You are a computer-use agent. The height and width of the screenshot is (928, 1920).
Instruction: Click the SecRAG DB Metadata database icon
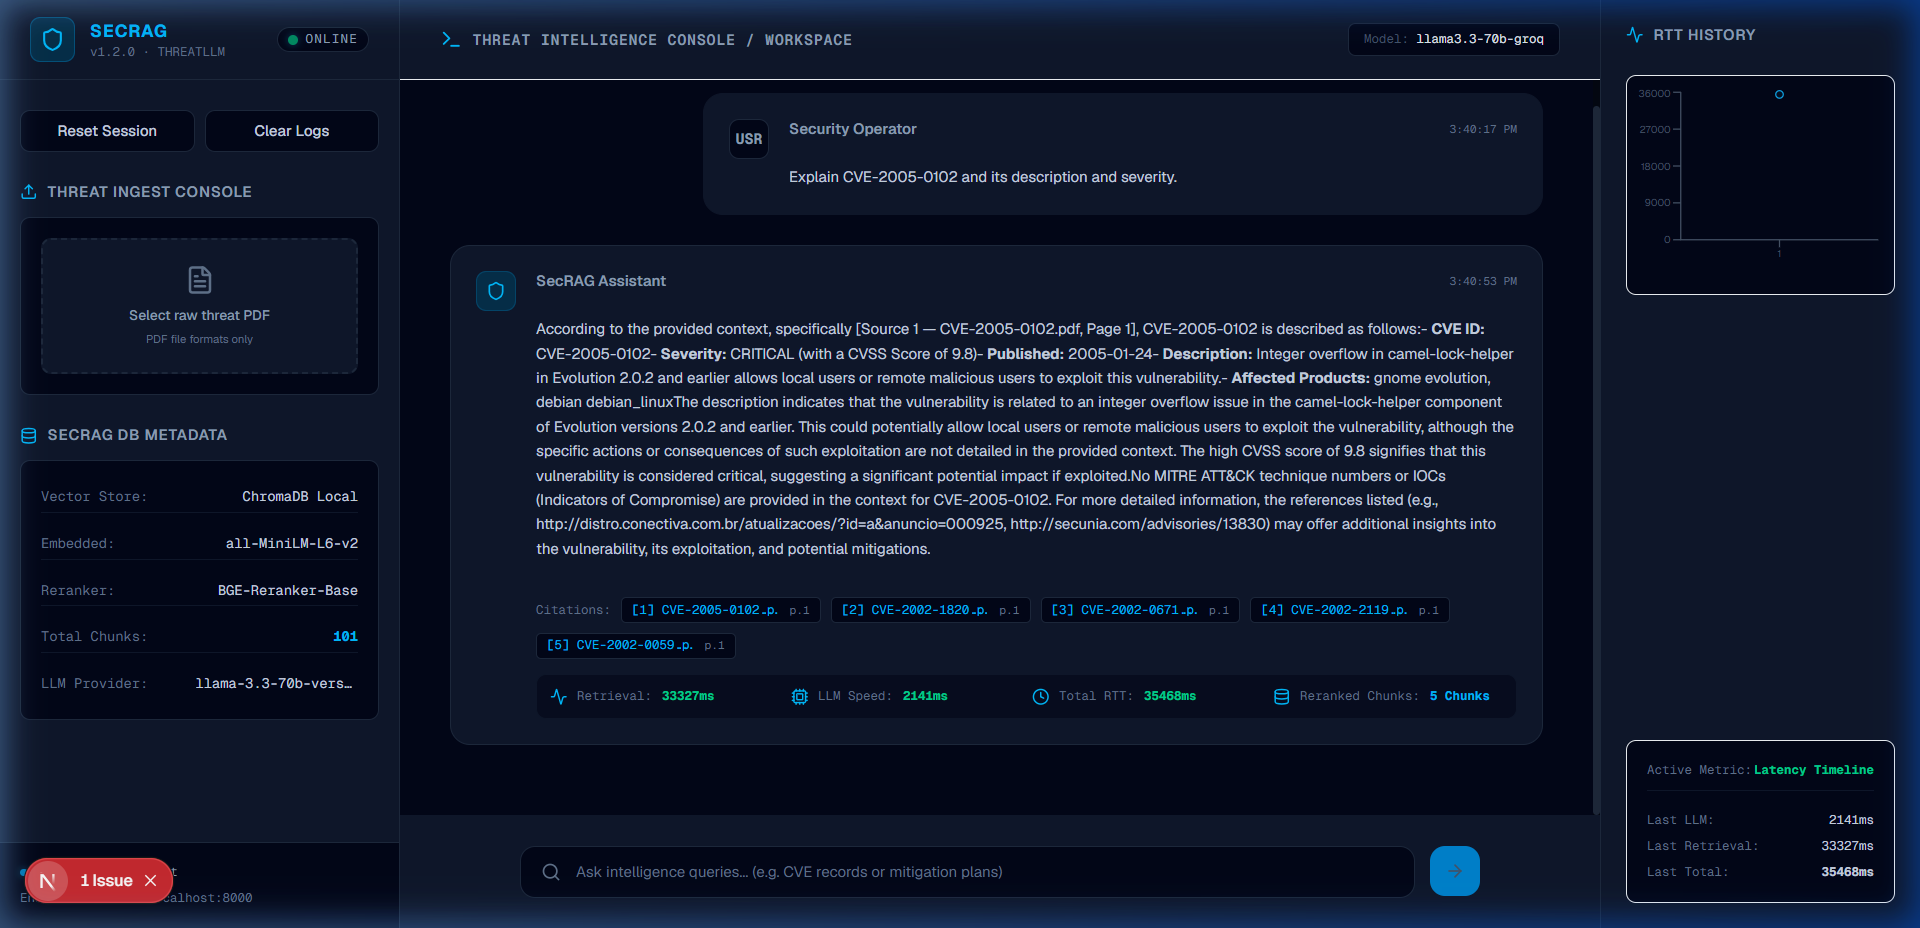click(29, 435)
